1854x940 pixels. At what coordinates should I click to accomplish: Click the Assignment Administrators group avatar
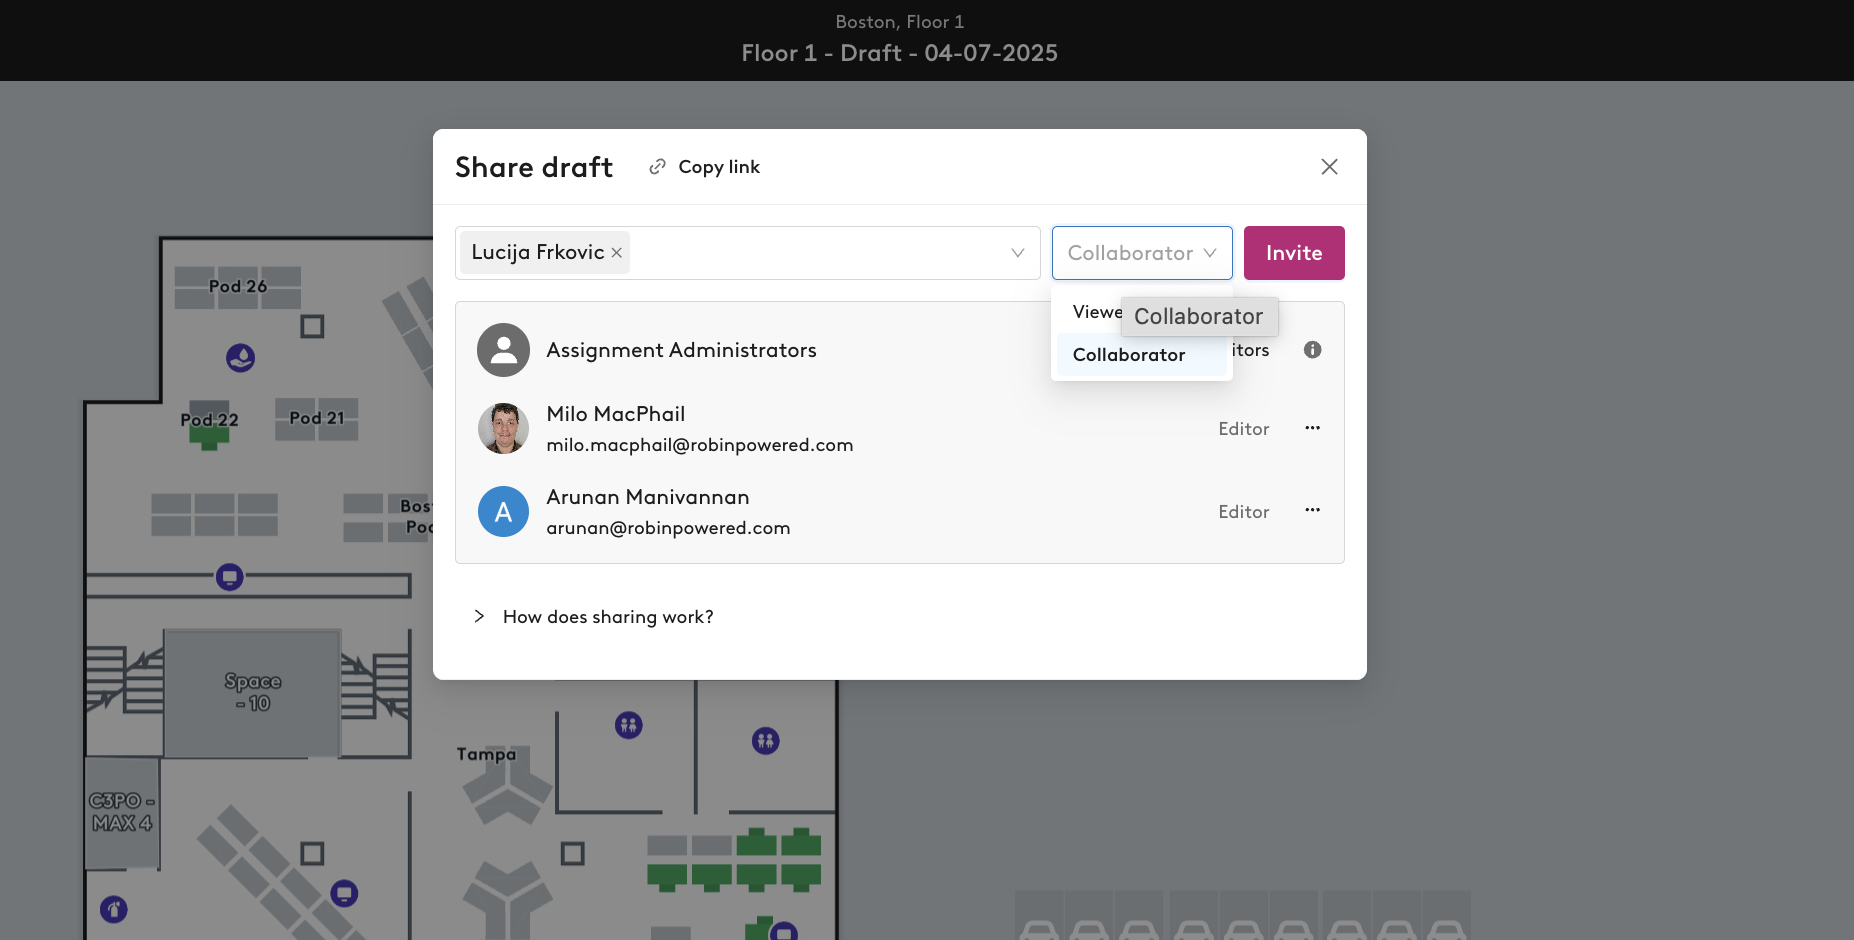click(x=503, y=350)
